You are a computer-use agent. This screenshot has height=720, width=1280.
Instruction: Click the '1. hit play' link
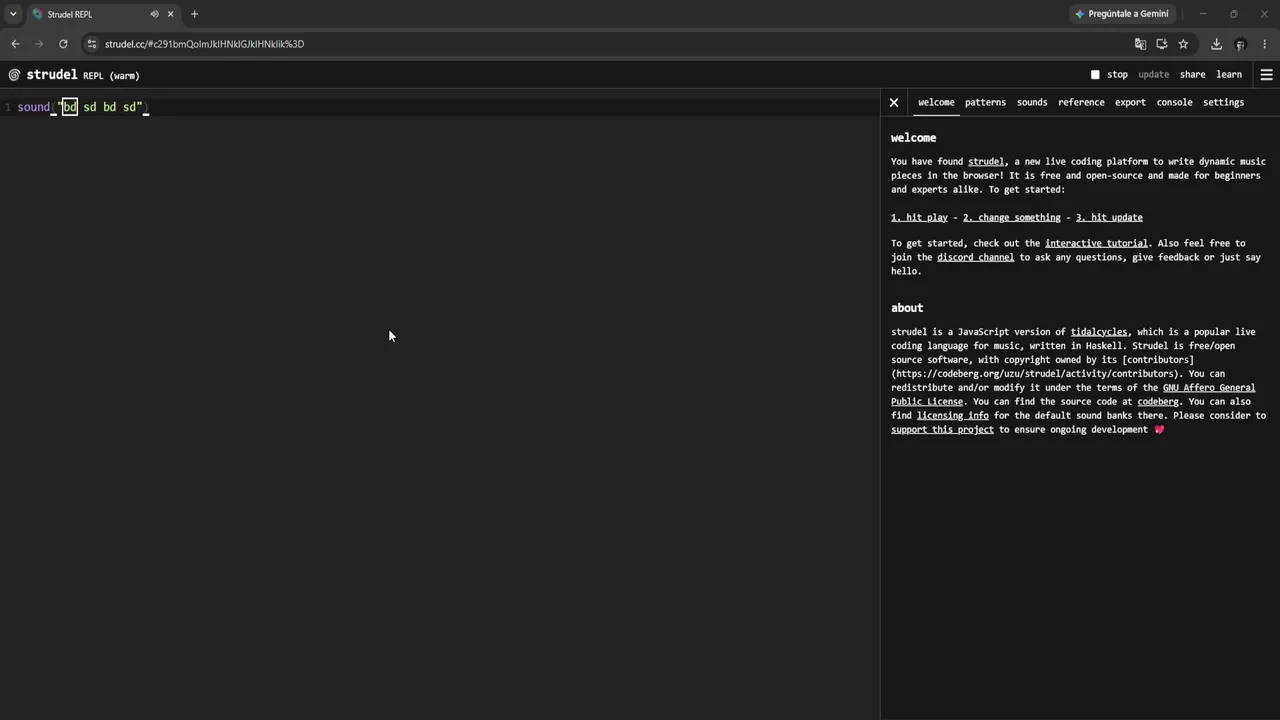(919, 217)
